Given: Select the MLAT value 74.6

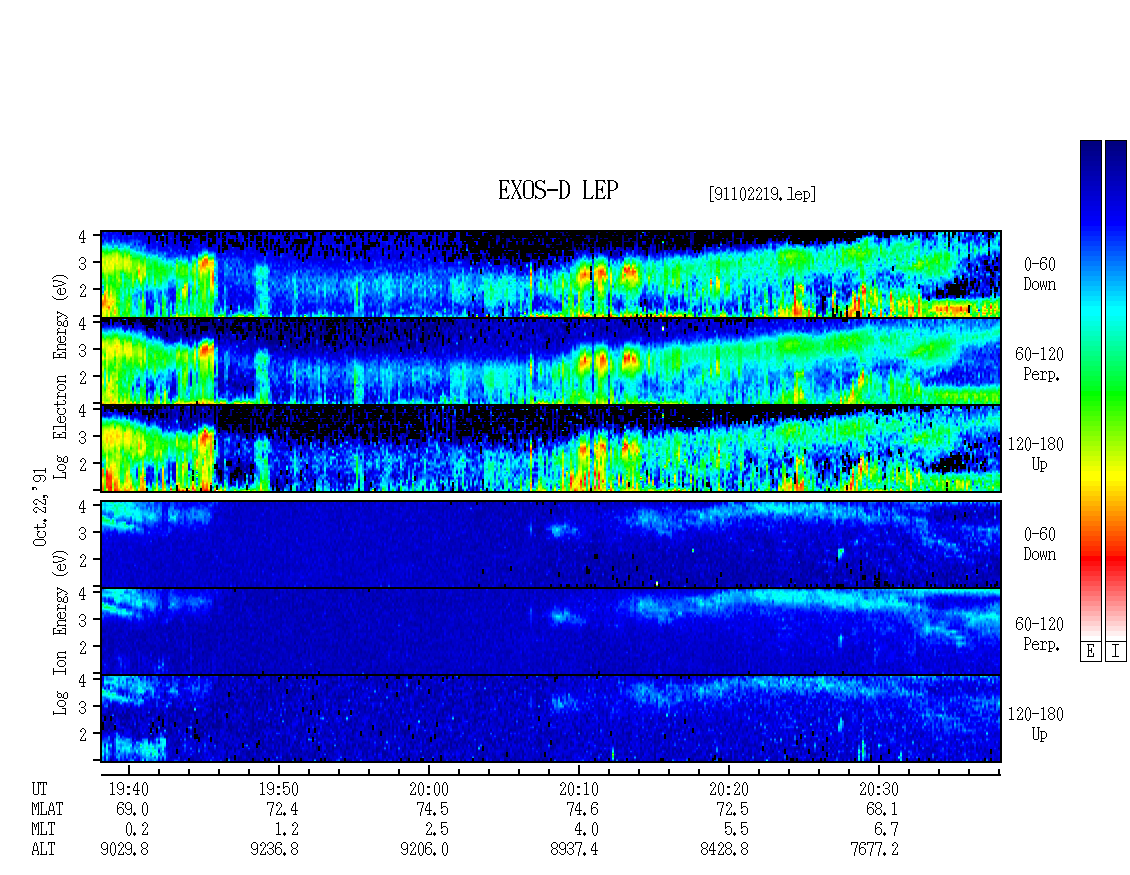Looking at the screenshot, I should [582, 809].
